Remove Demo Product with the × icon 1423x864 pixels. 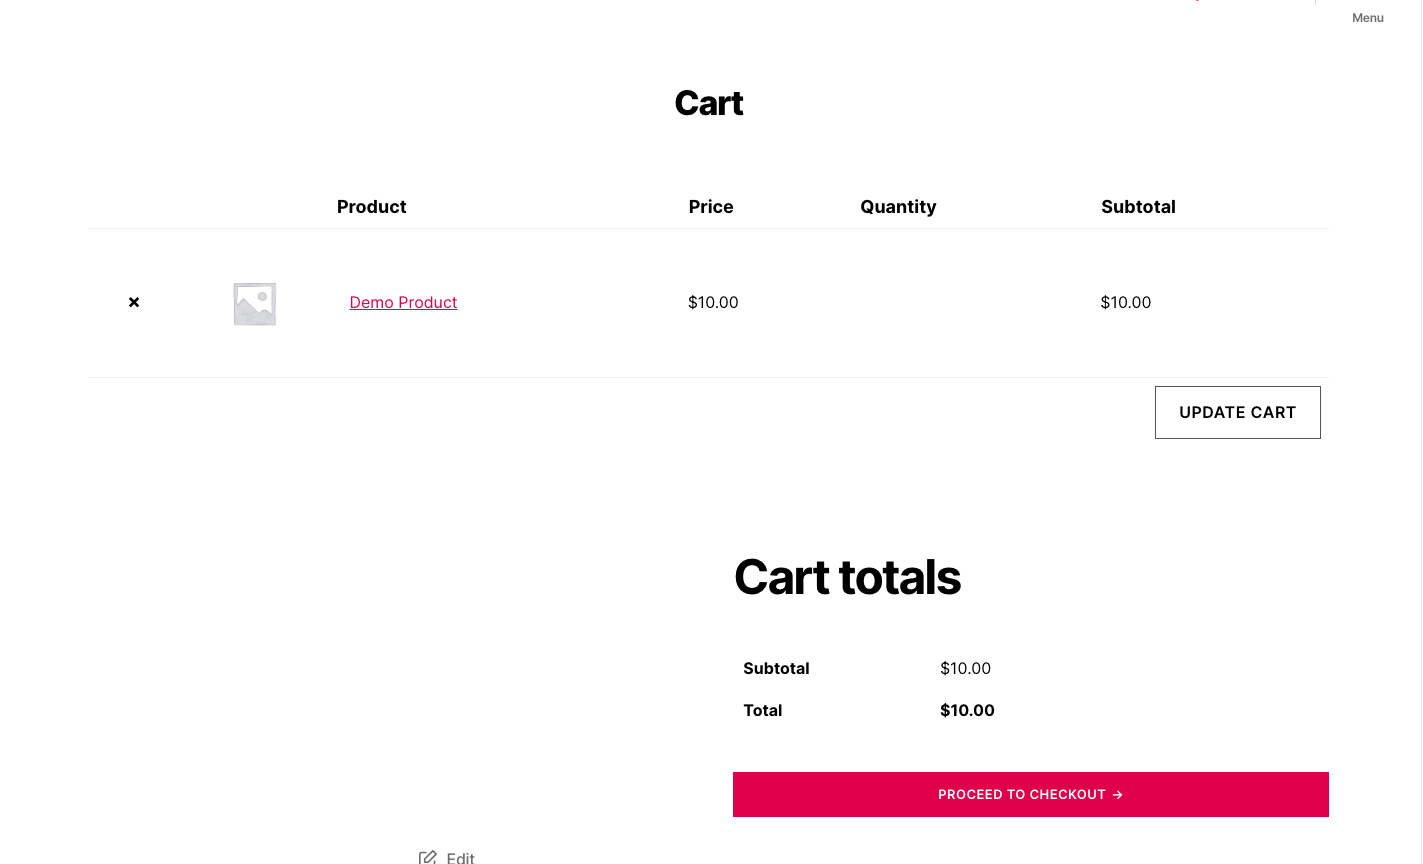pos(134,302)
